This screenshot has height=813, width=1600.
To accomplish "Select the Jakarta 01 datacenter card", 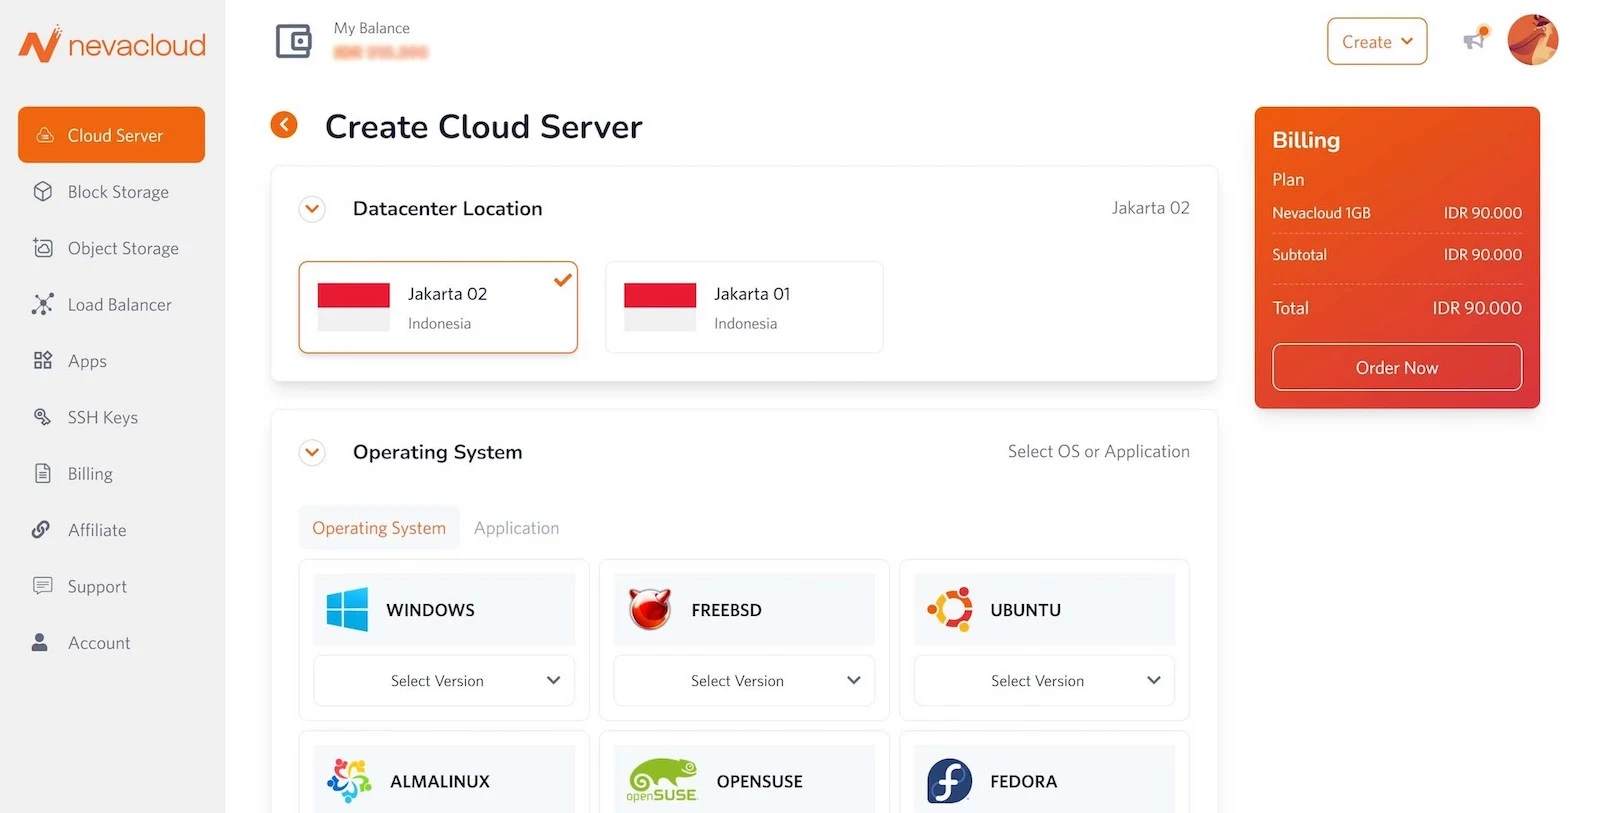I will click(744, 307).
